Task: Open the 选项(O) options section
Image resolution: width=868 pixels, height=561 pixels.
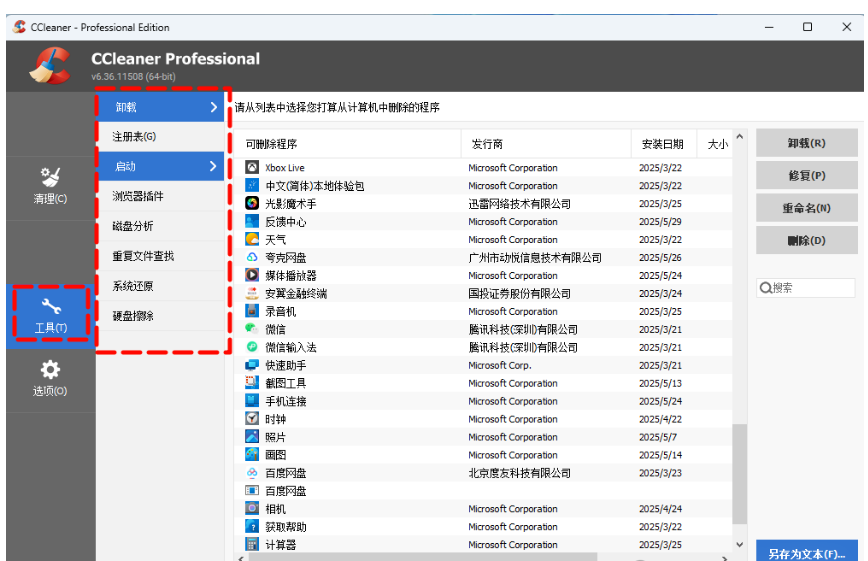Action: point(50,380)
